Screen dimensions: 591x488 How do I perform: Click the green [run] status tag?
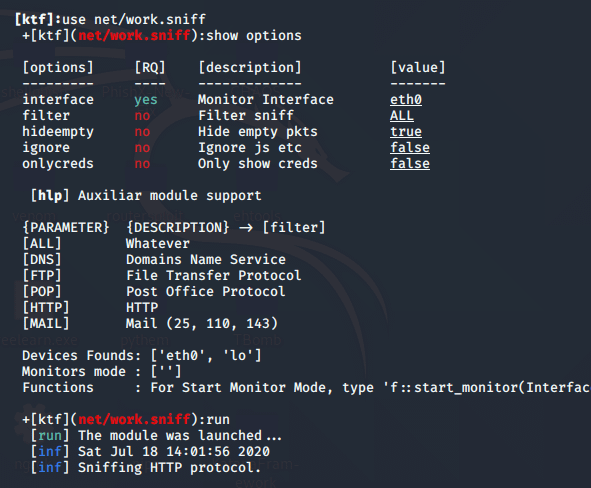[x=50, y=436]
